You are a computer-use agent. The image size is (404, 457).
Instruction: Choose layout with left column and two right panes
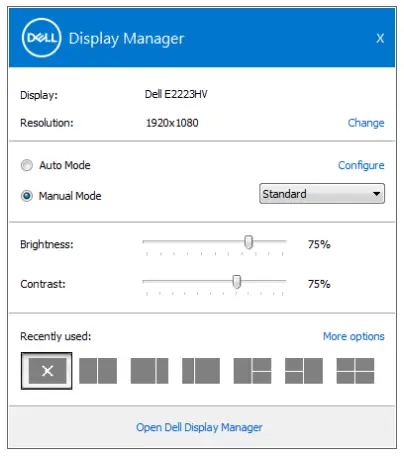252,371
